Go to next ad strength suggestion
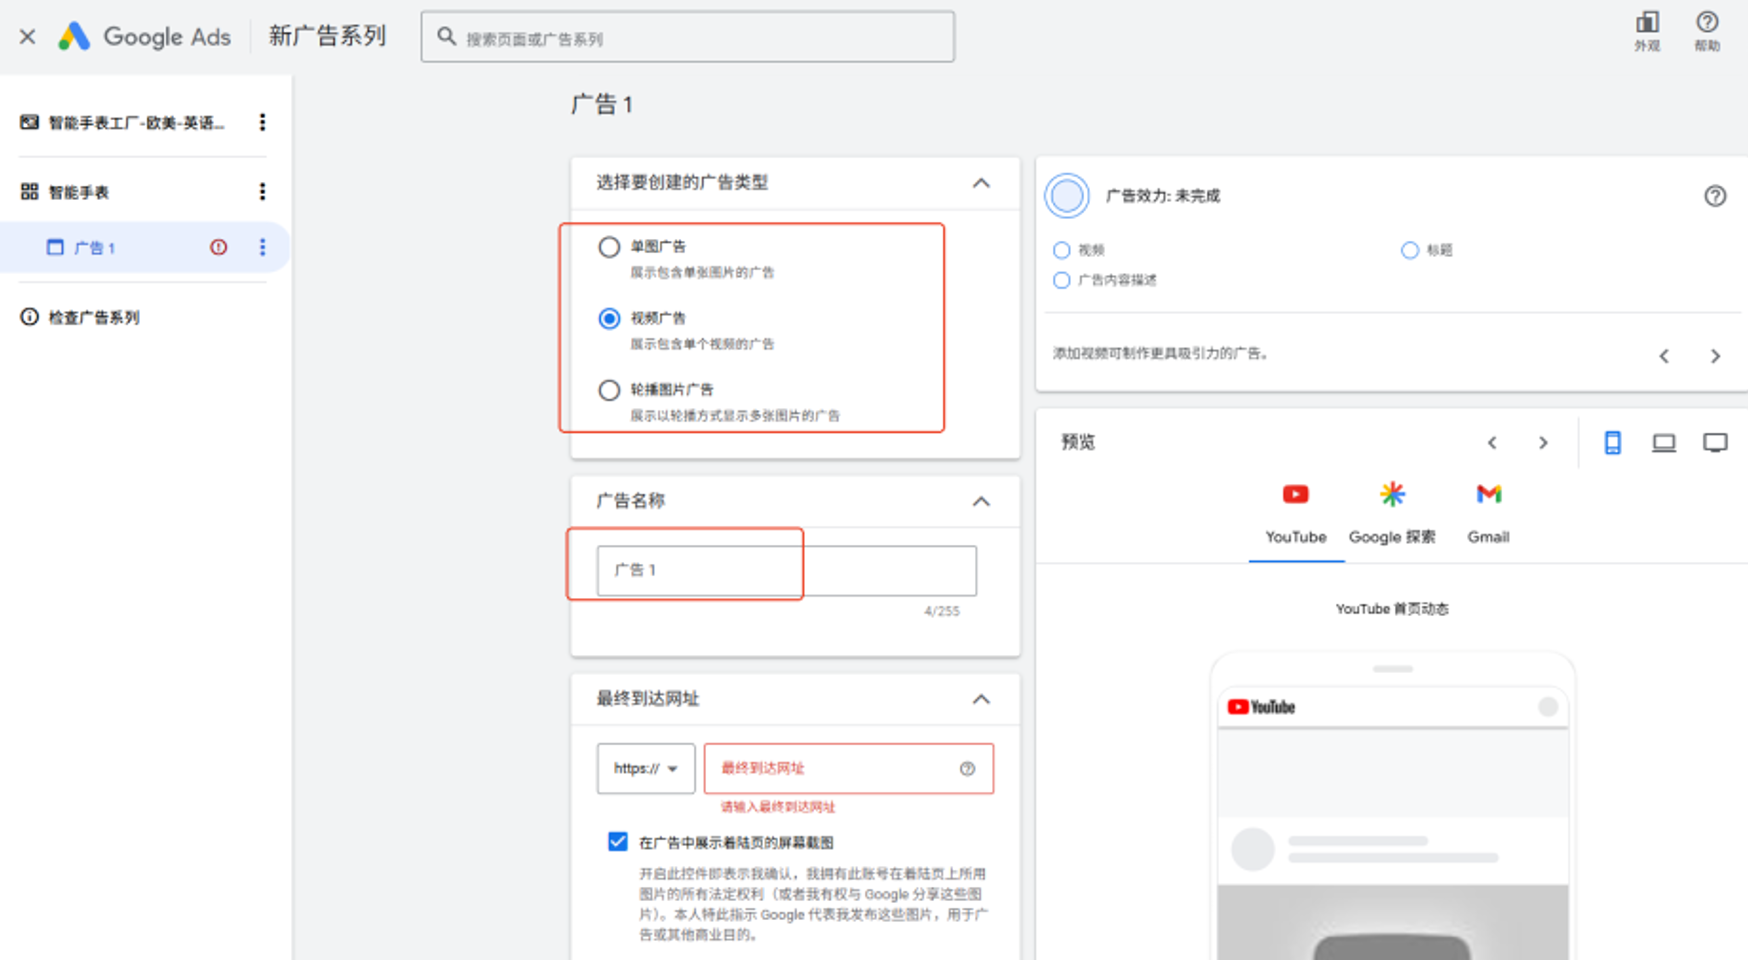The width and height of the screenshot is (1748, 960). pyautogui.click(x=1715, y=356)
